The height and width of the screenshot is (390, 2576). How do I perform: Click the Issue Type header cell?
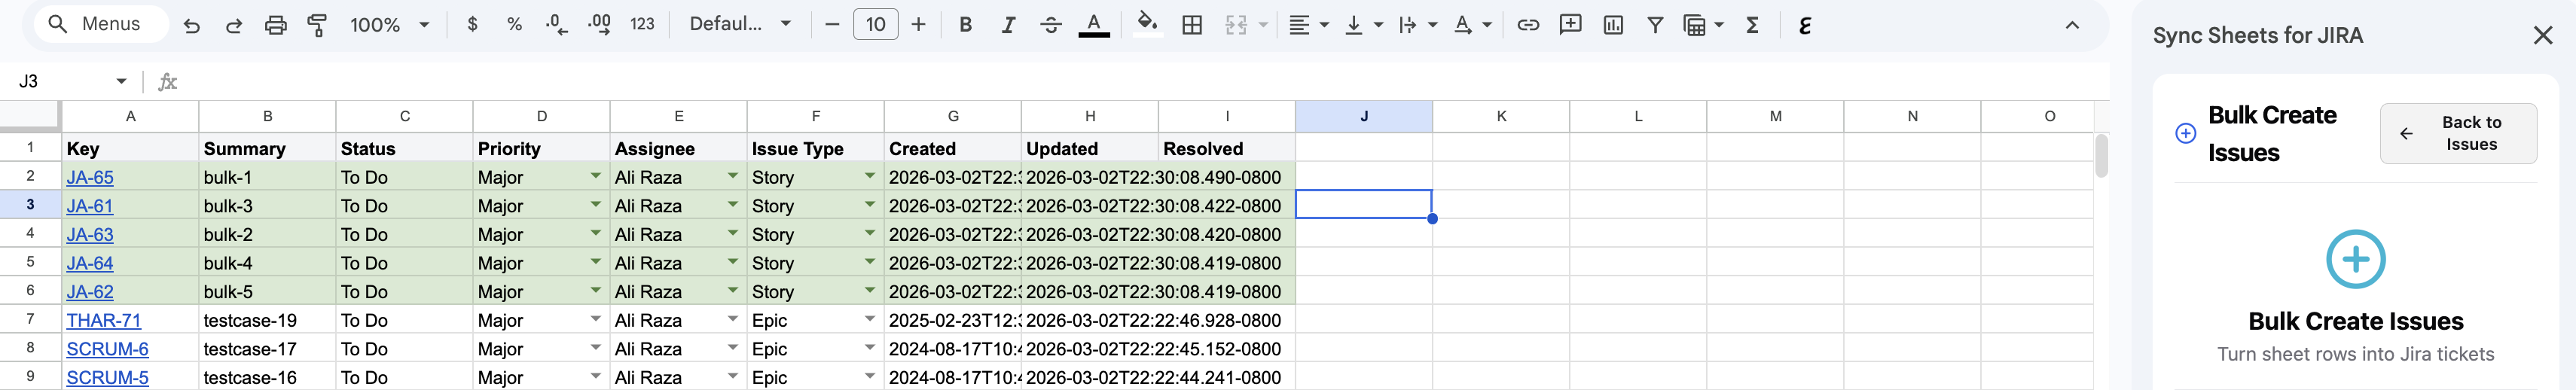815,148
